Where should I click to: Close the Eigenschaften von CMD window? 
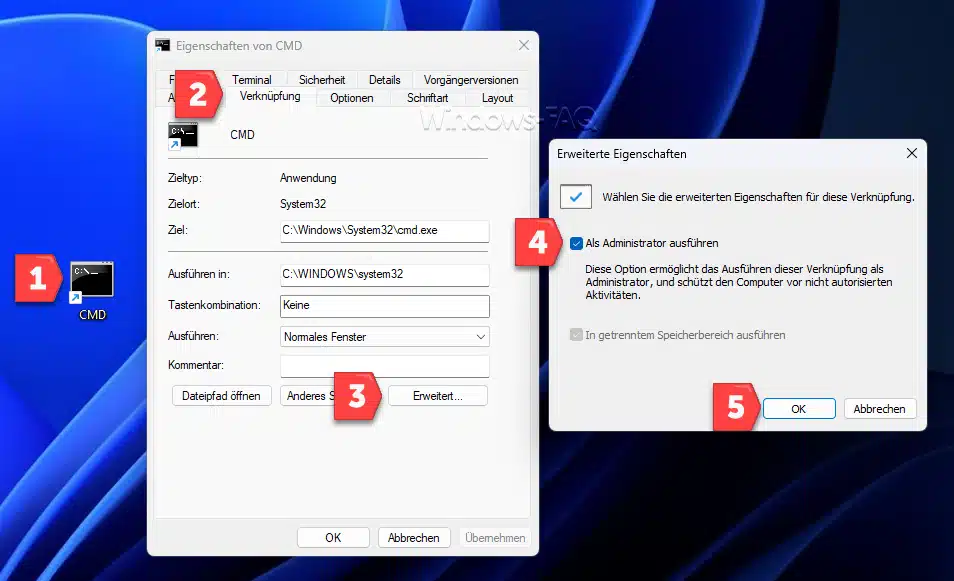click(524, 45)
